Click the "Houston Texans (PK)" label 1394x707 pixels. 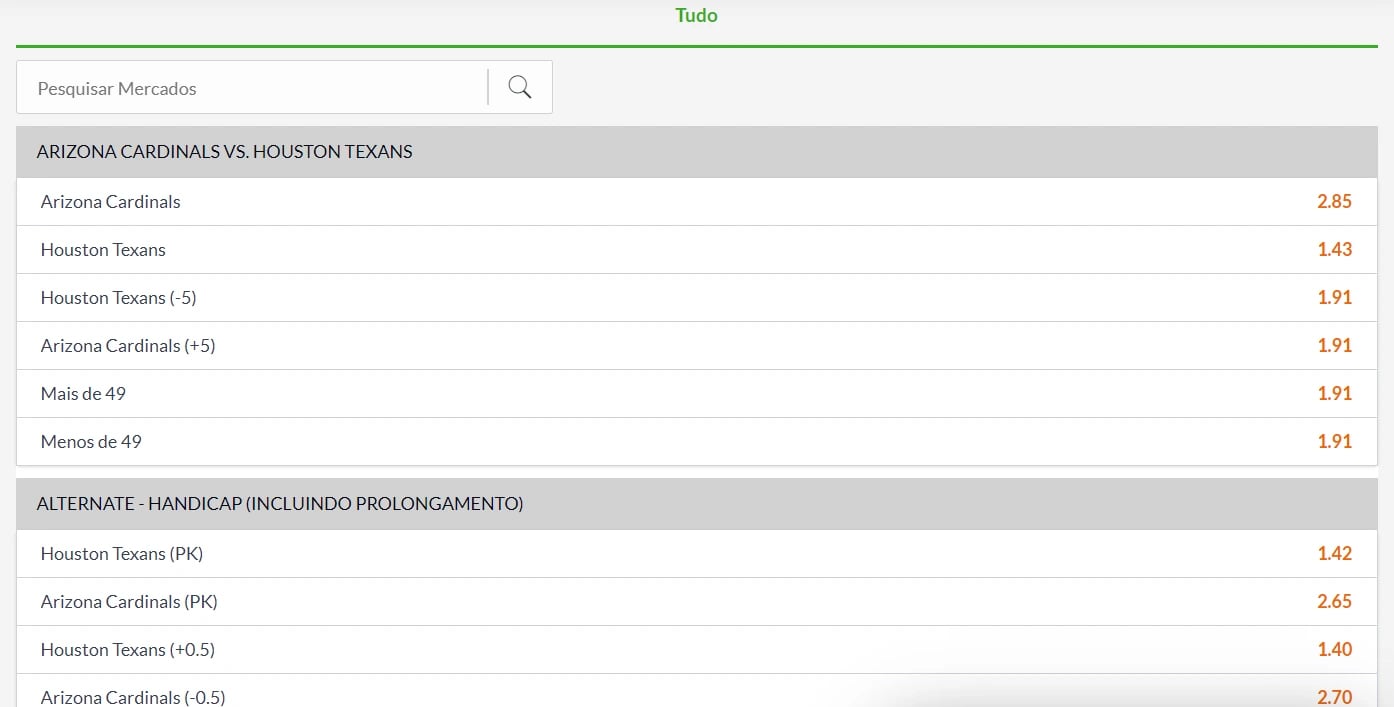[x=122, y=553]
